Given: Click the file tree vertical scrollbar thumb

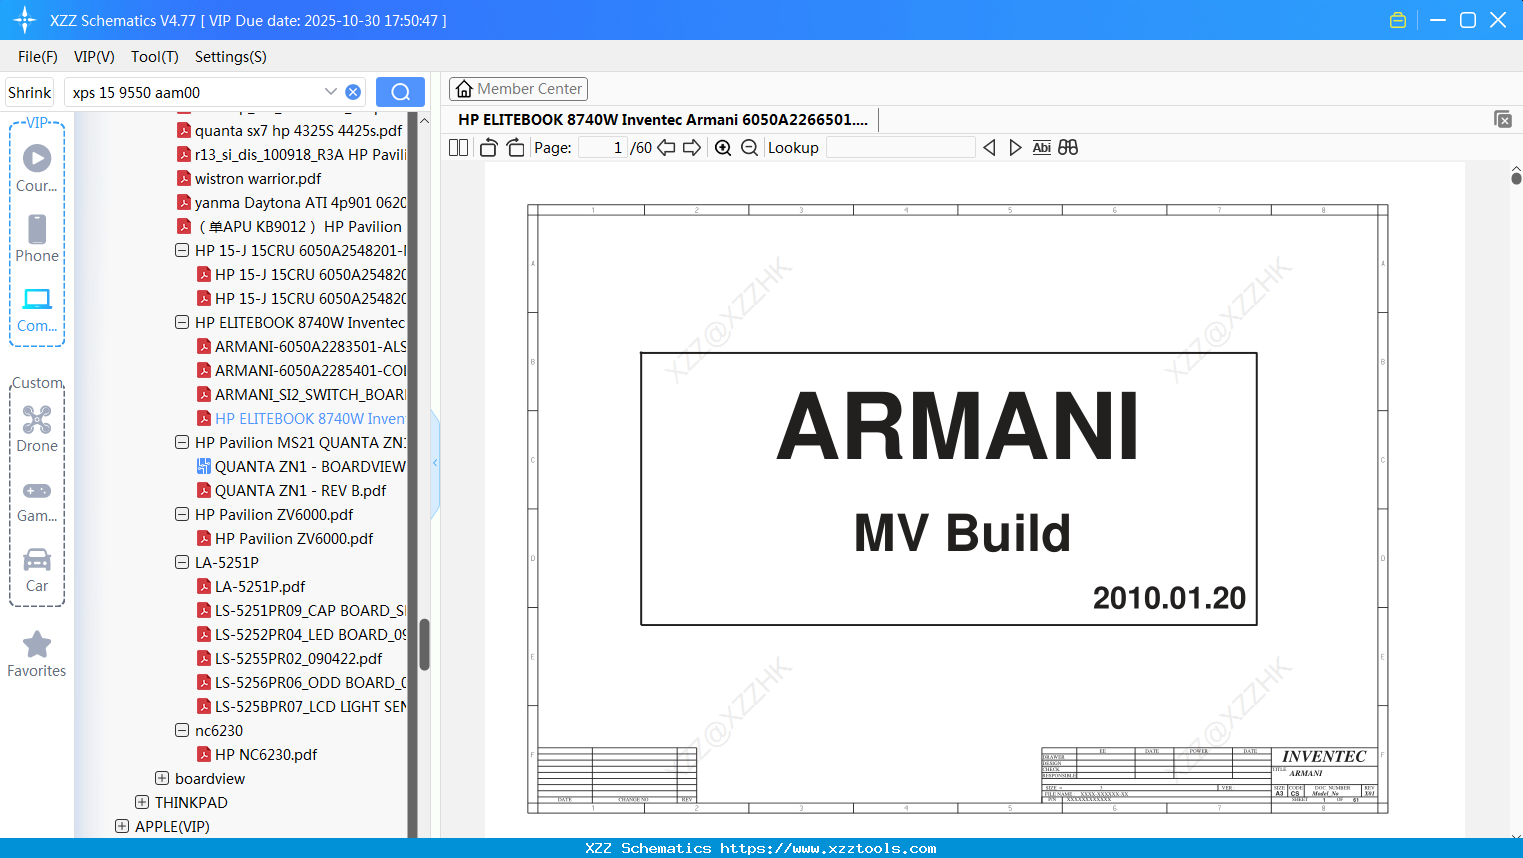Looking at the screenshot, I should (x=424, y=644).
